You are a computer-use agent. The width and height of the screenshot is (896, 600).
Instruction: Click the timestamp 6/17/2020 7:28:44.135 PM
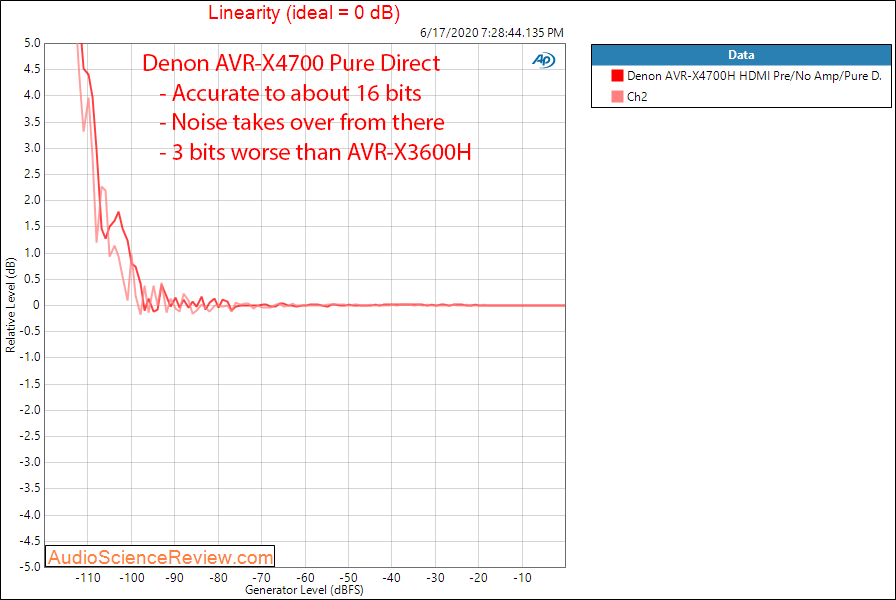(492, 33)
